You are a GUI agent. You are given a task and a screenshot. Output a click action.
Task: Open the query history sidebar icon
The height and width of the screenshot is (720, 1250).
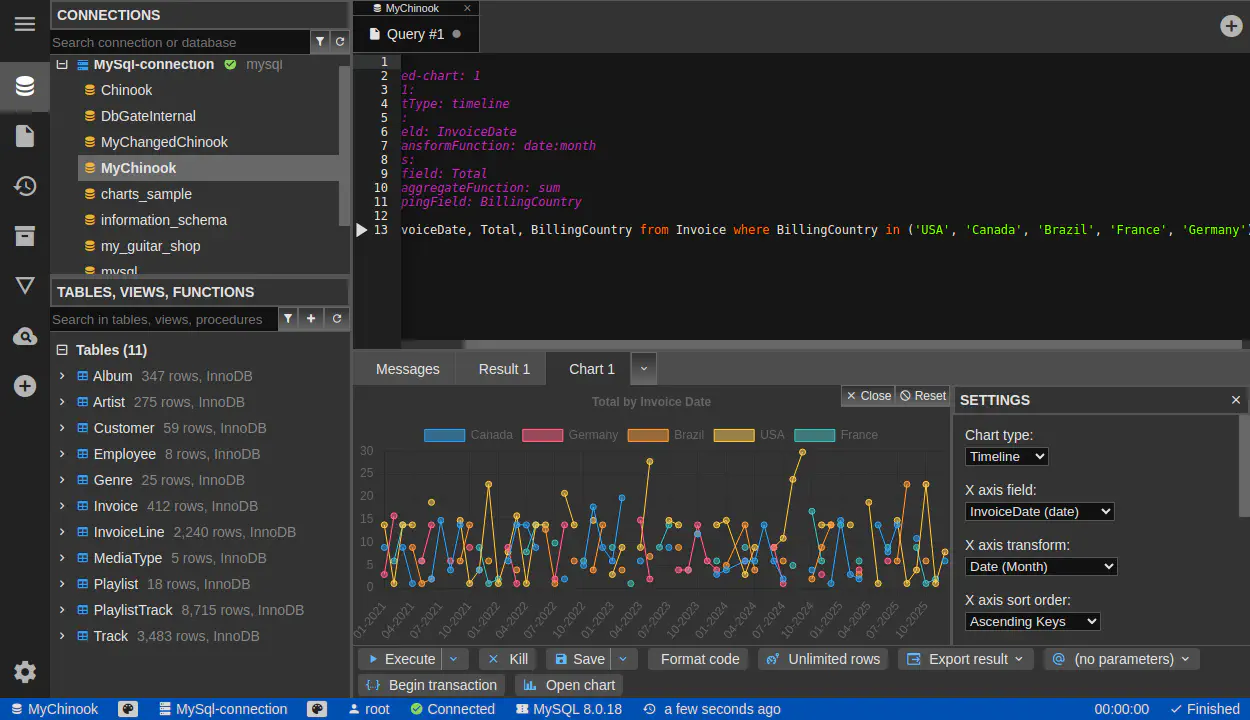25,186
